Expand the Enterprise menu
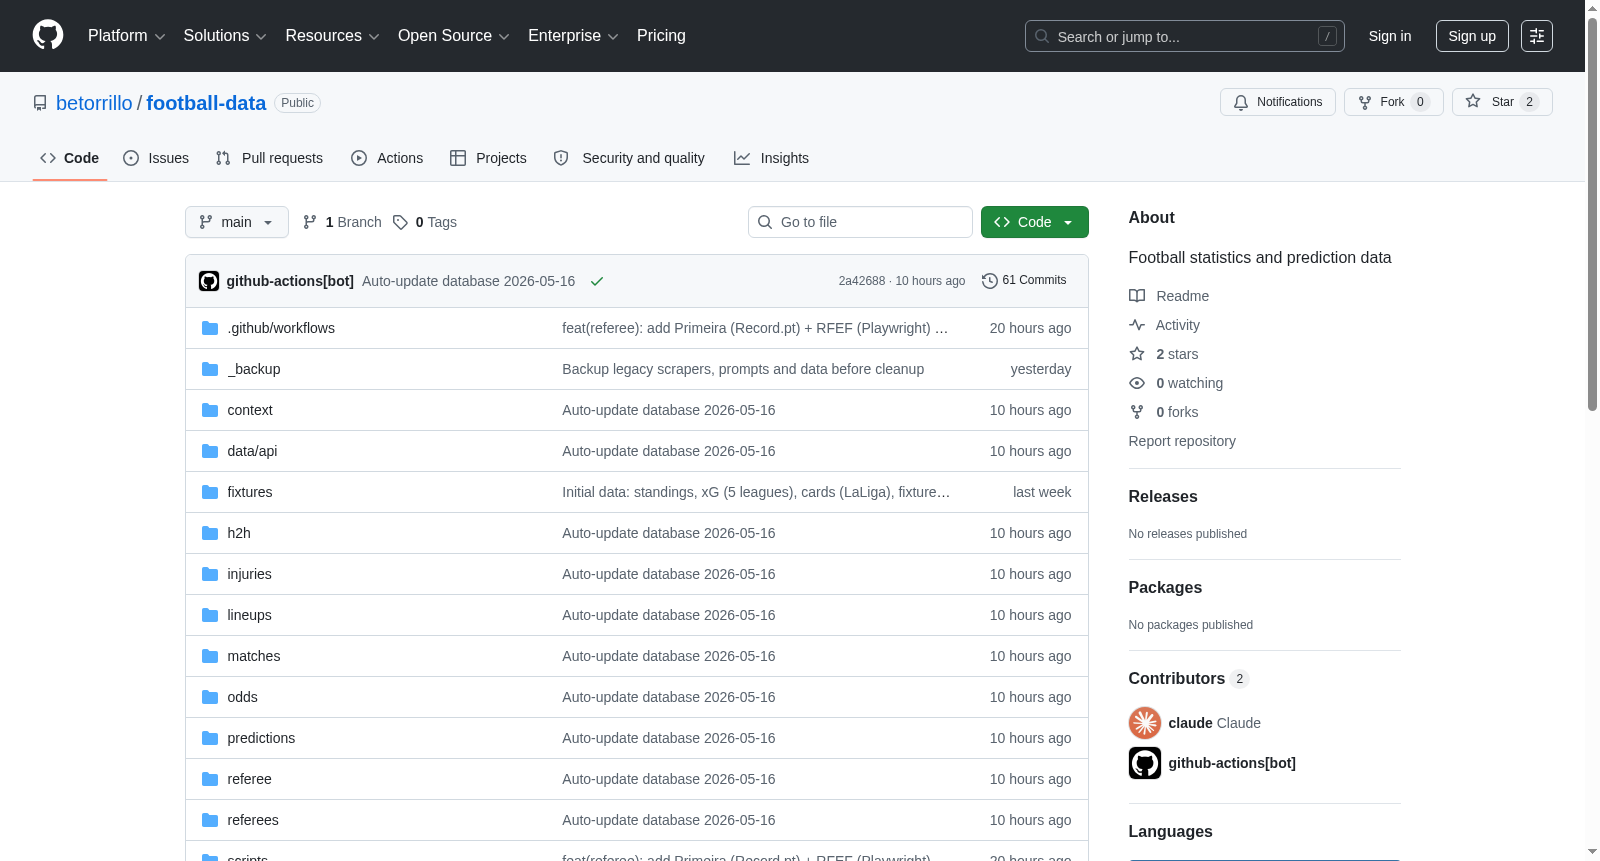The image size is (1600, 861). point(573,36)
